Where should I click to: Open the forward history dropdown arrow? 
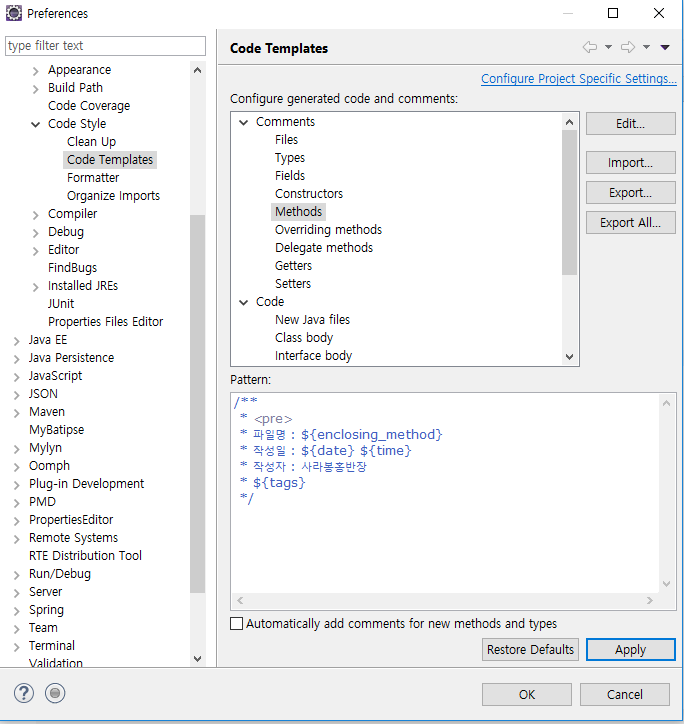click(x=647, y=47)
